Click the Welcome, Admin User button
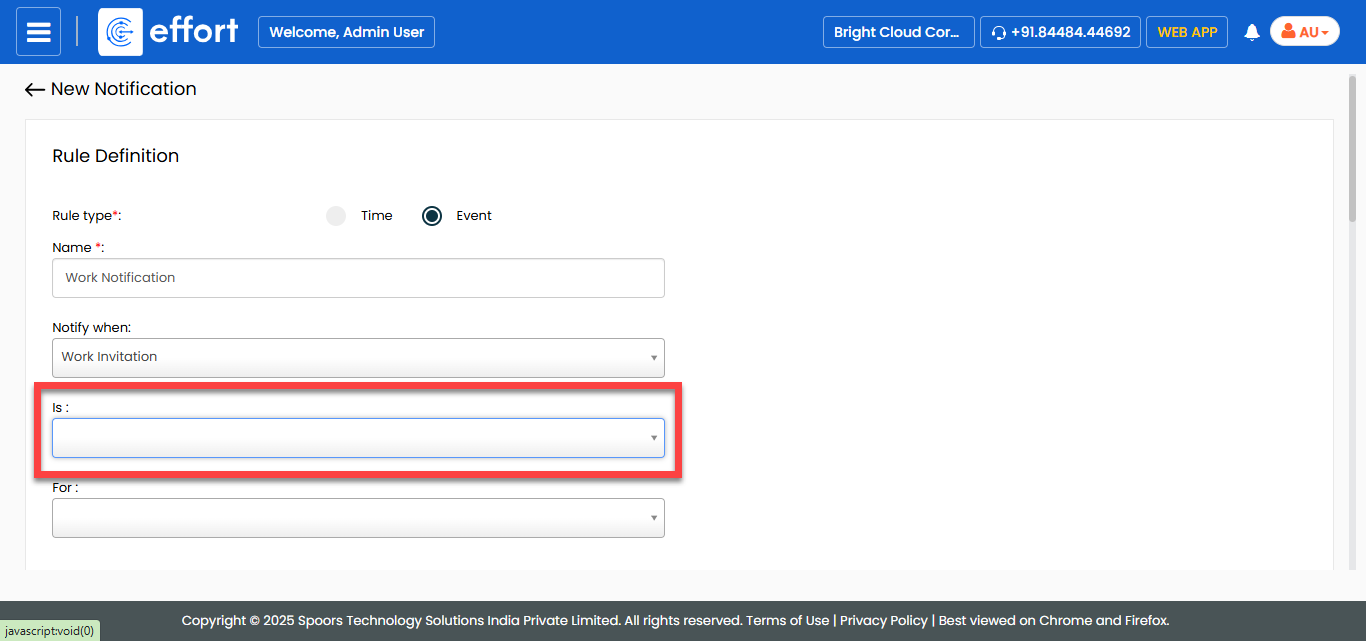Image resolution: width=1366 pixels, height=641 pixels. point(346,32)
